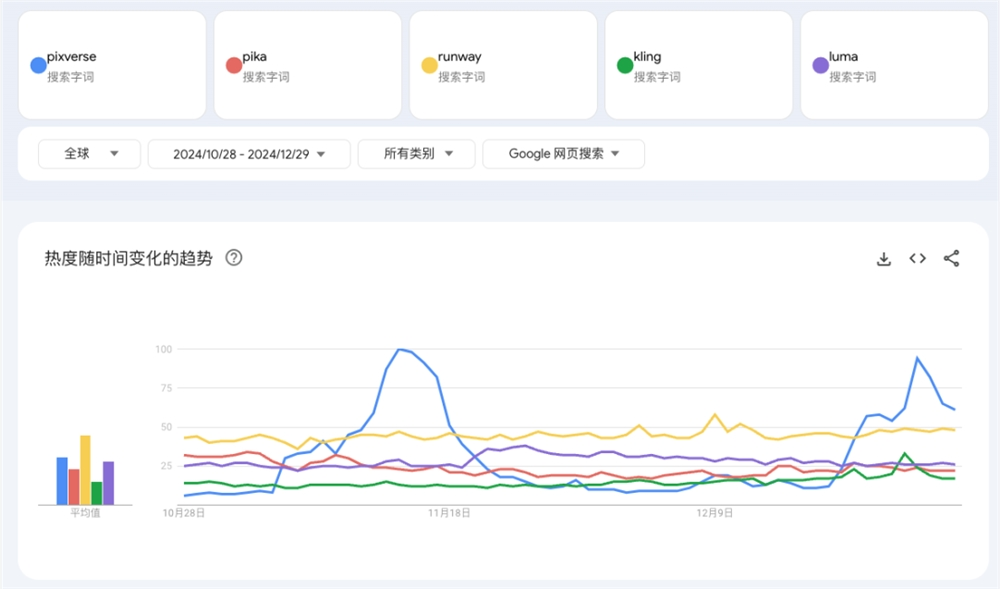1000x589 pixels.
Task: Open the 2024/10/28 - 2024/12/29 date range picker
Action: click(248, 154)
